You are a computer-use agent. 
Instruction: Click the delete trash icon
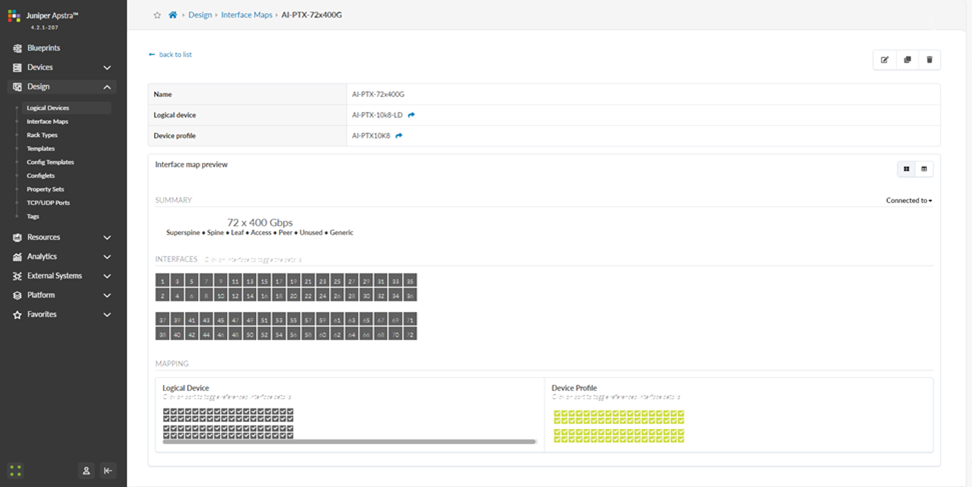tap(929, 60)
